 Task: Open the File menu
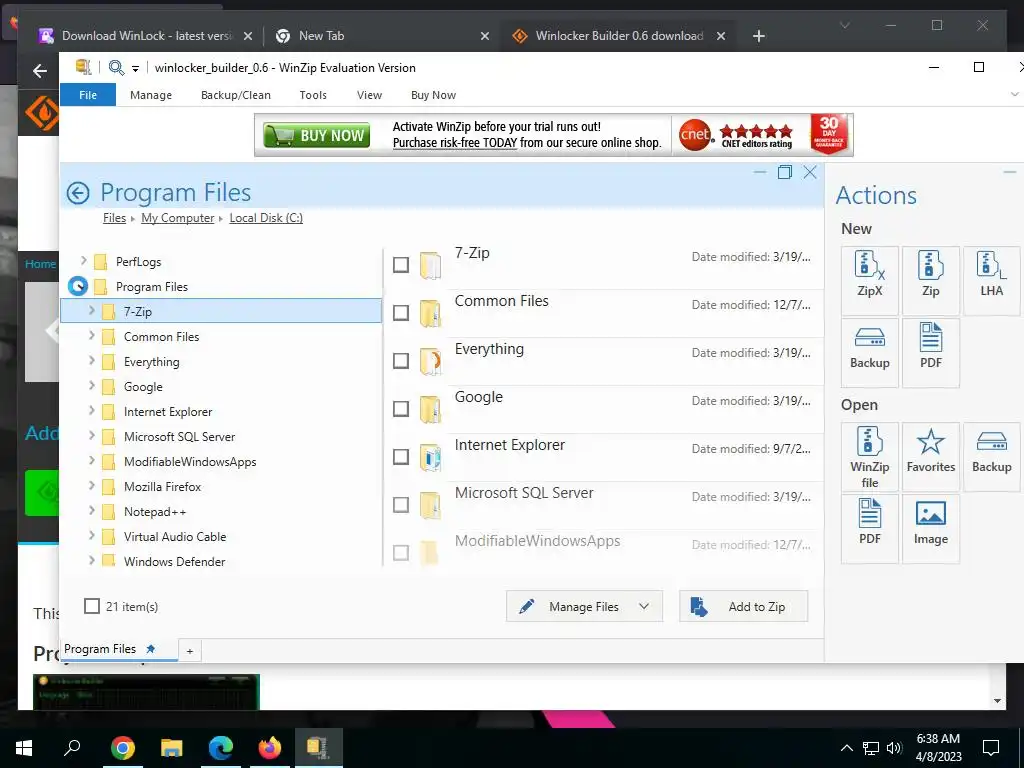point(88,95)
